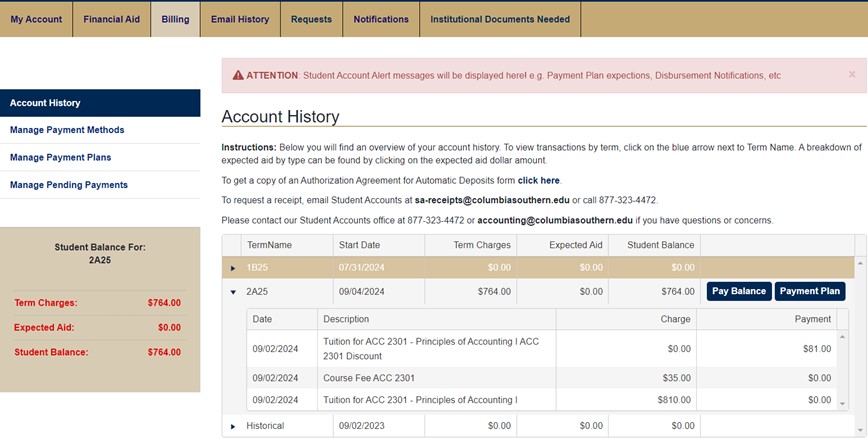The image size is (868, 439).
Task: Click the accounting email address link
Action: 554,220
